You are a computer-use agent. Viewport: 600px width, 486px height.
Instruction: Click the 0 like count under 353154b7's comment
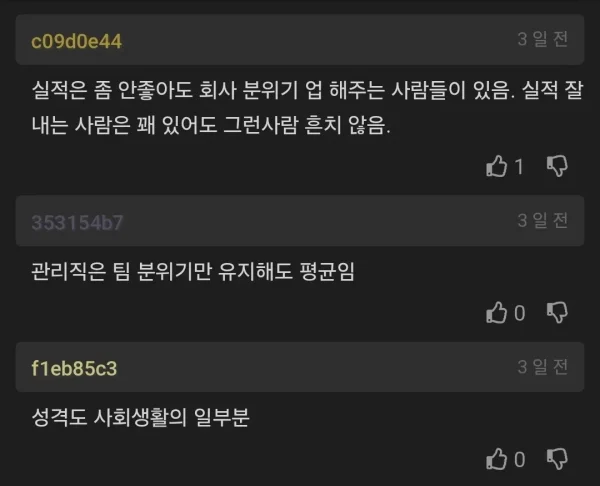tap(520, 313)
